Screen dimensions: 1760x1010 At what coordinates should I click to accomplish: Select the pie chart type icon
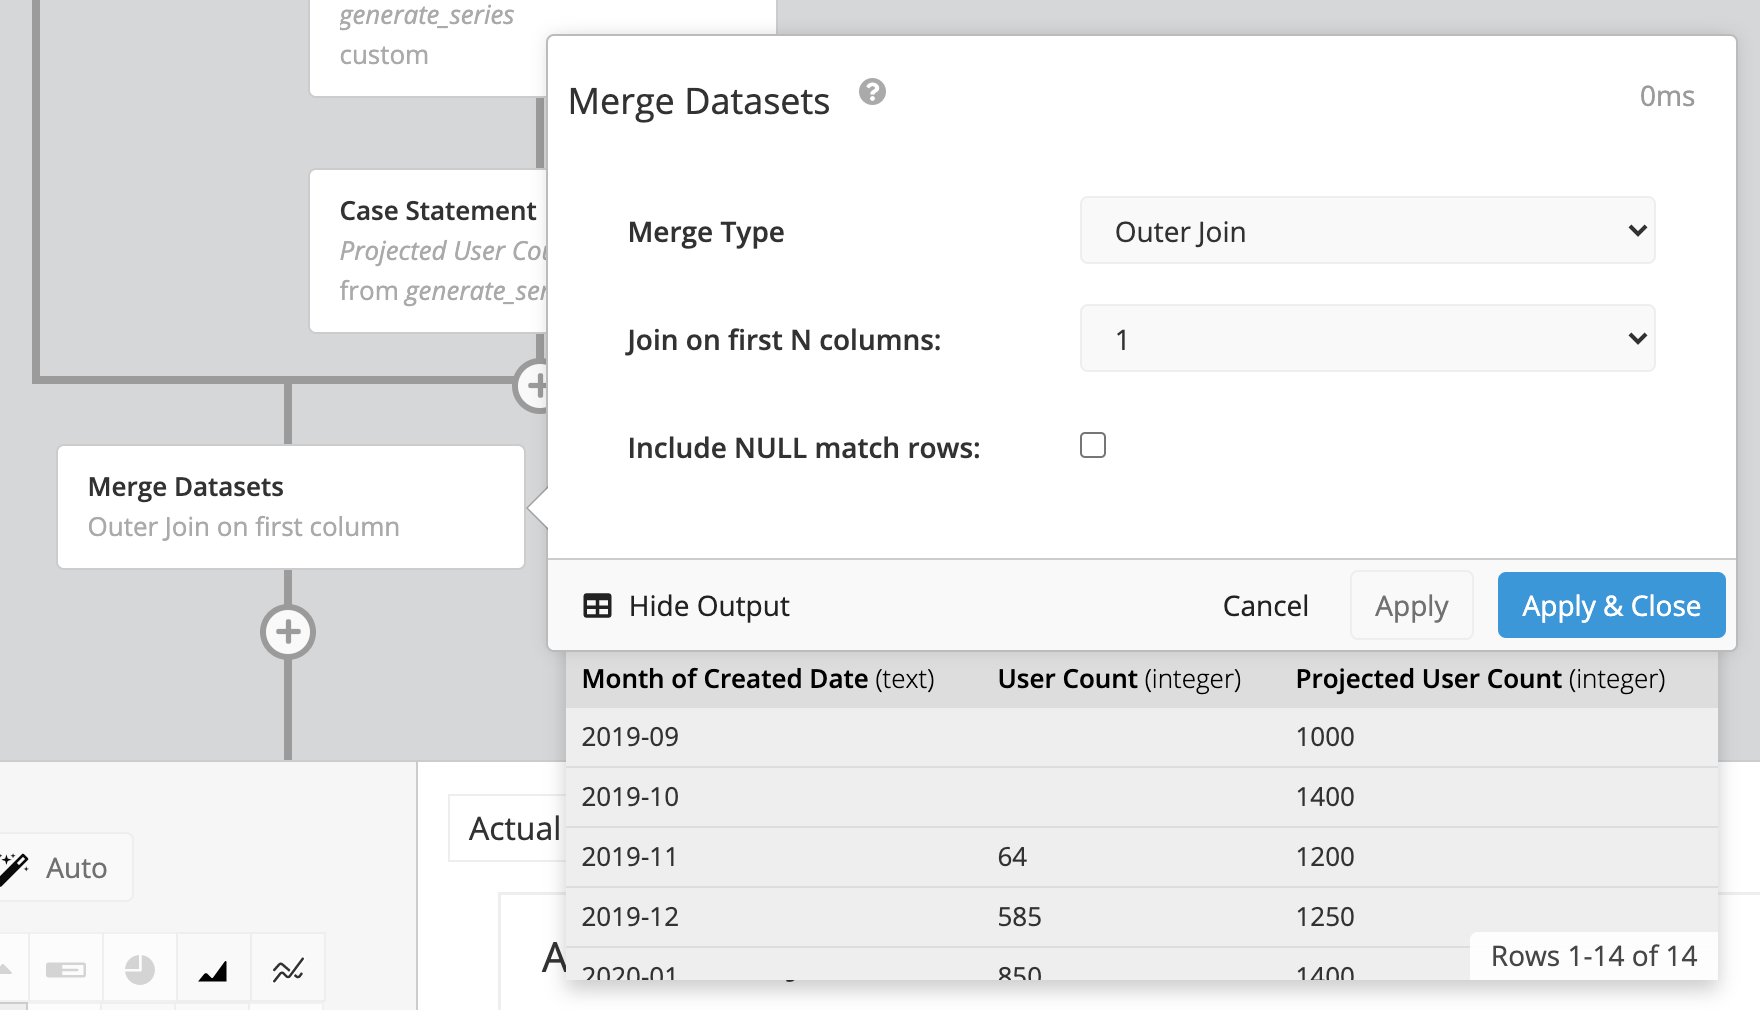coord(140,970)
